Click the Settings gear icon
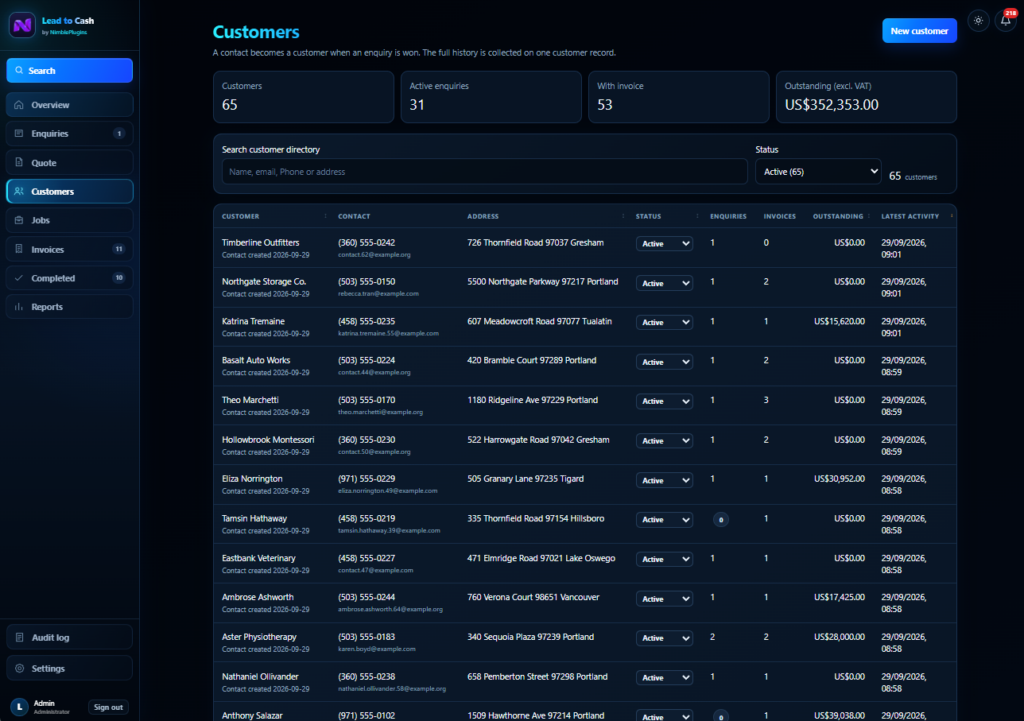The width and height of the screenshot is (1024, 721). [19, 668]
